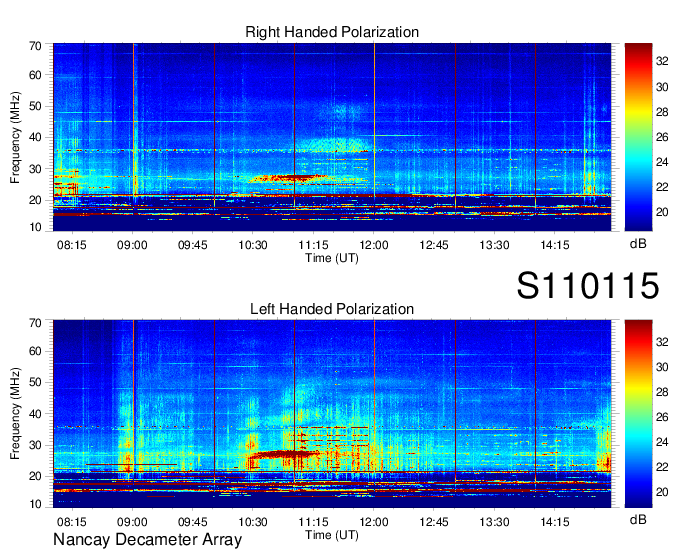This screenshot has width=680, height=552.
Task: Click the 24 dB label on Right Handed colorbar
Action: click(662, 162)
